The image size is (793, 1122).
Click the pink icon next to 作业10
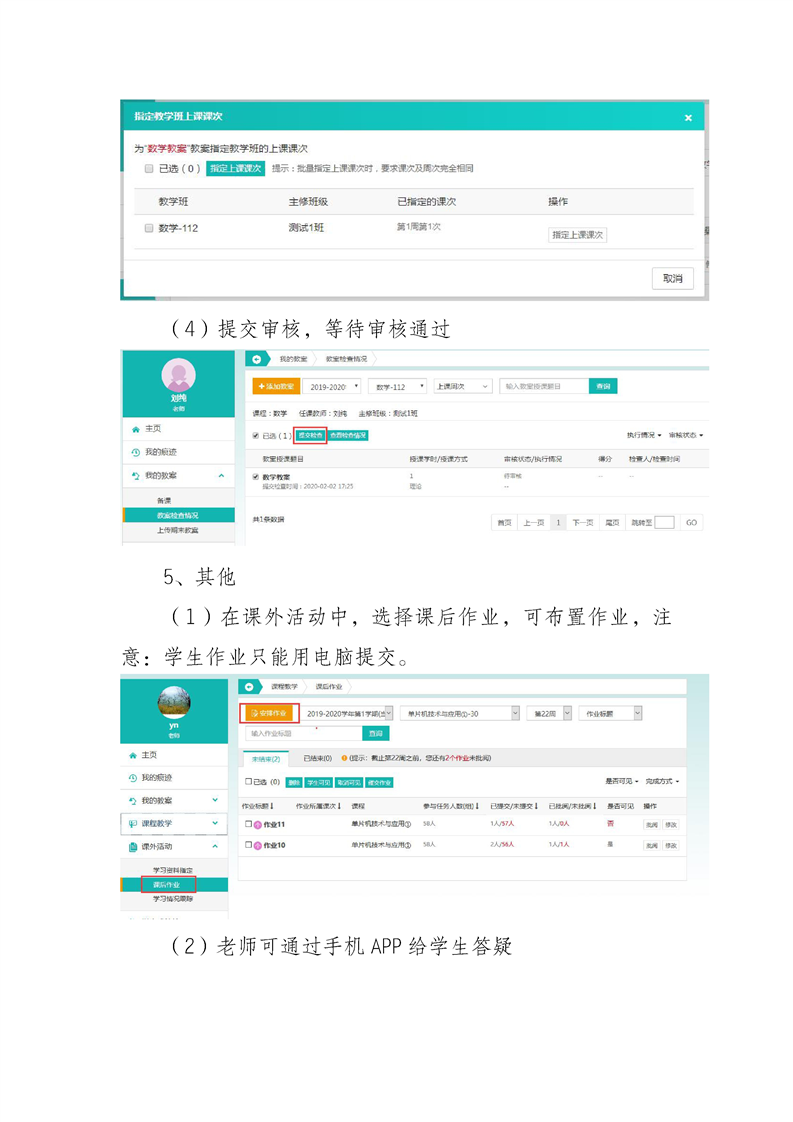(257, 846)
